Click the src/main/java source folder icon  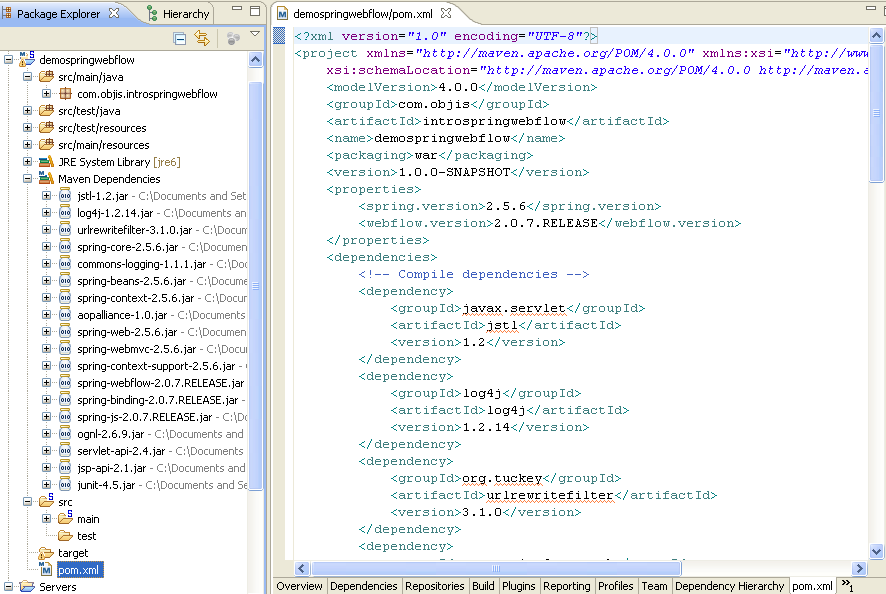(x=46, y=77)
